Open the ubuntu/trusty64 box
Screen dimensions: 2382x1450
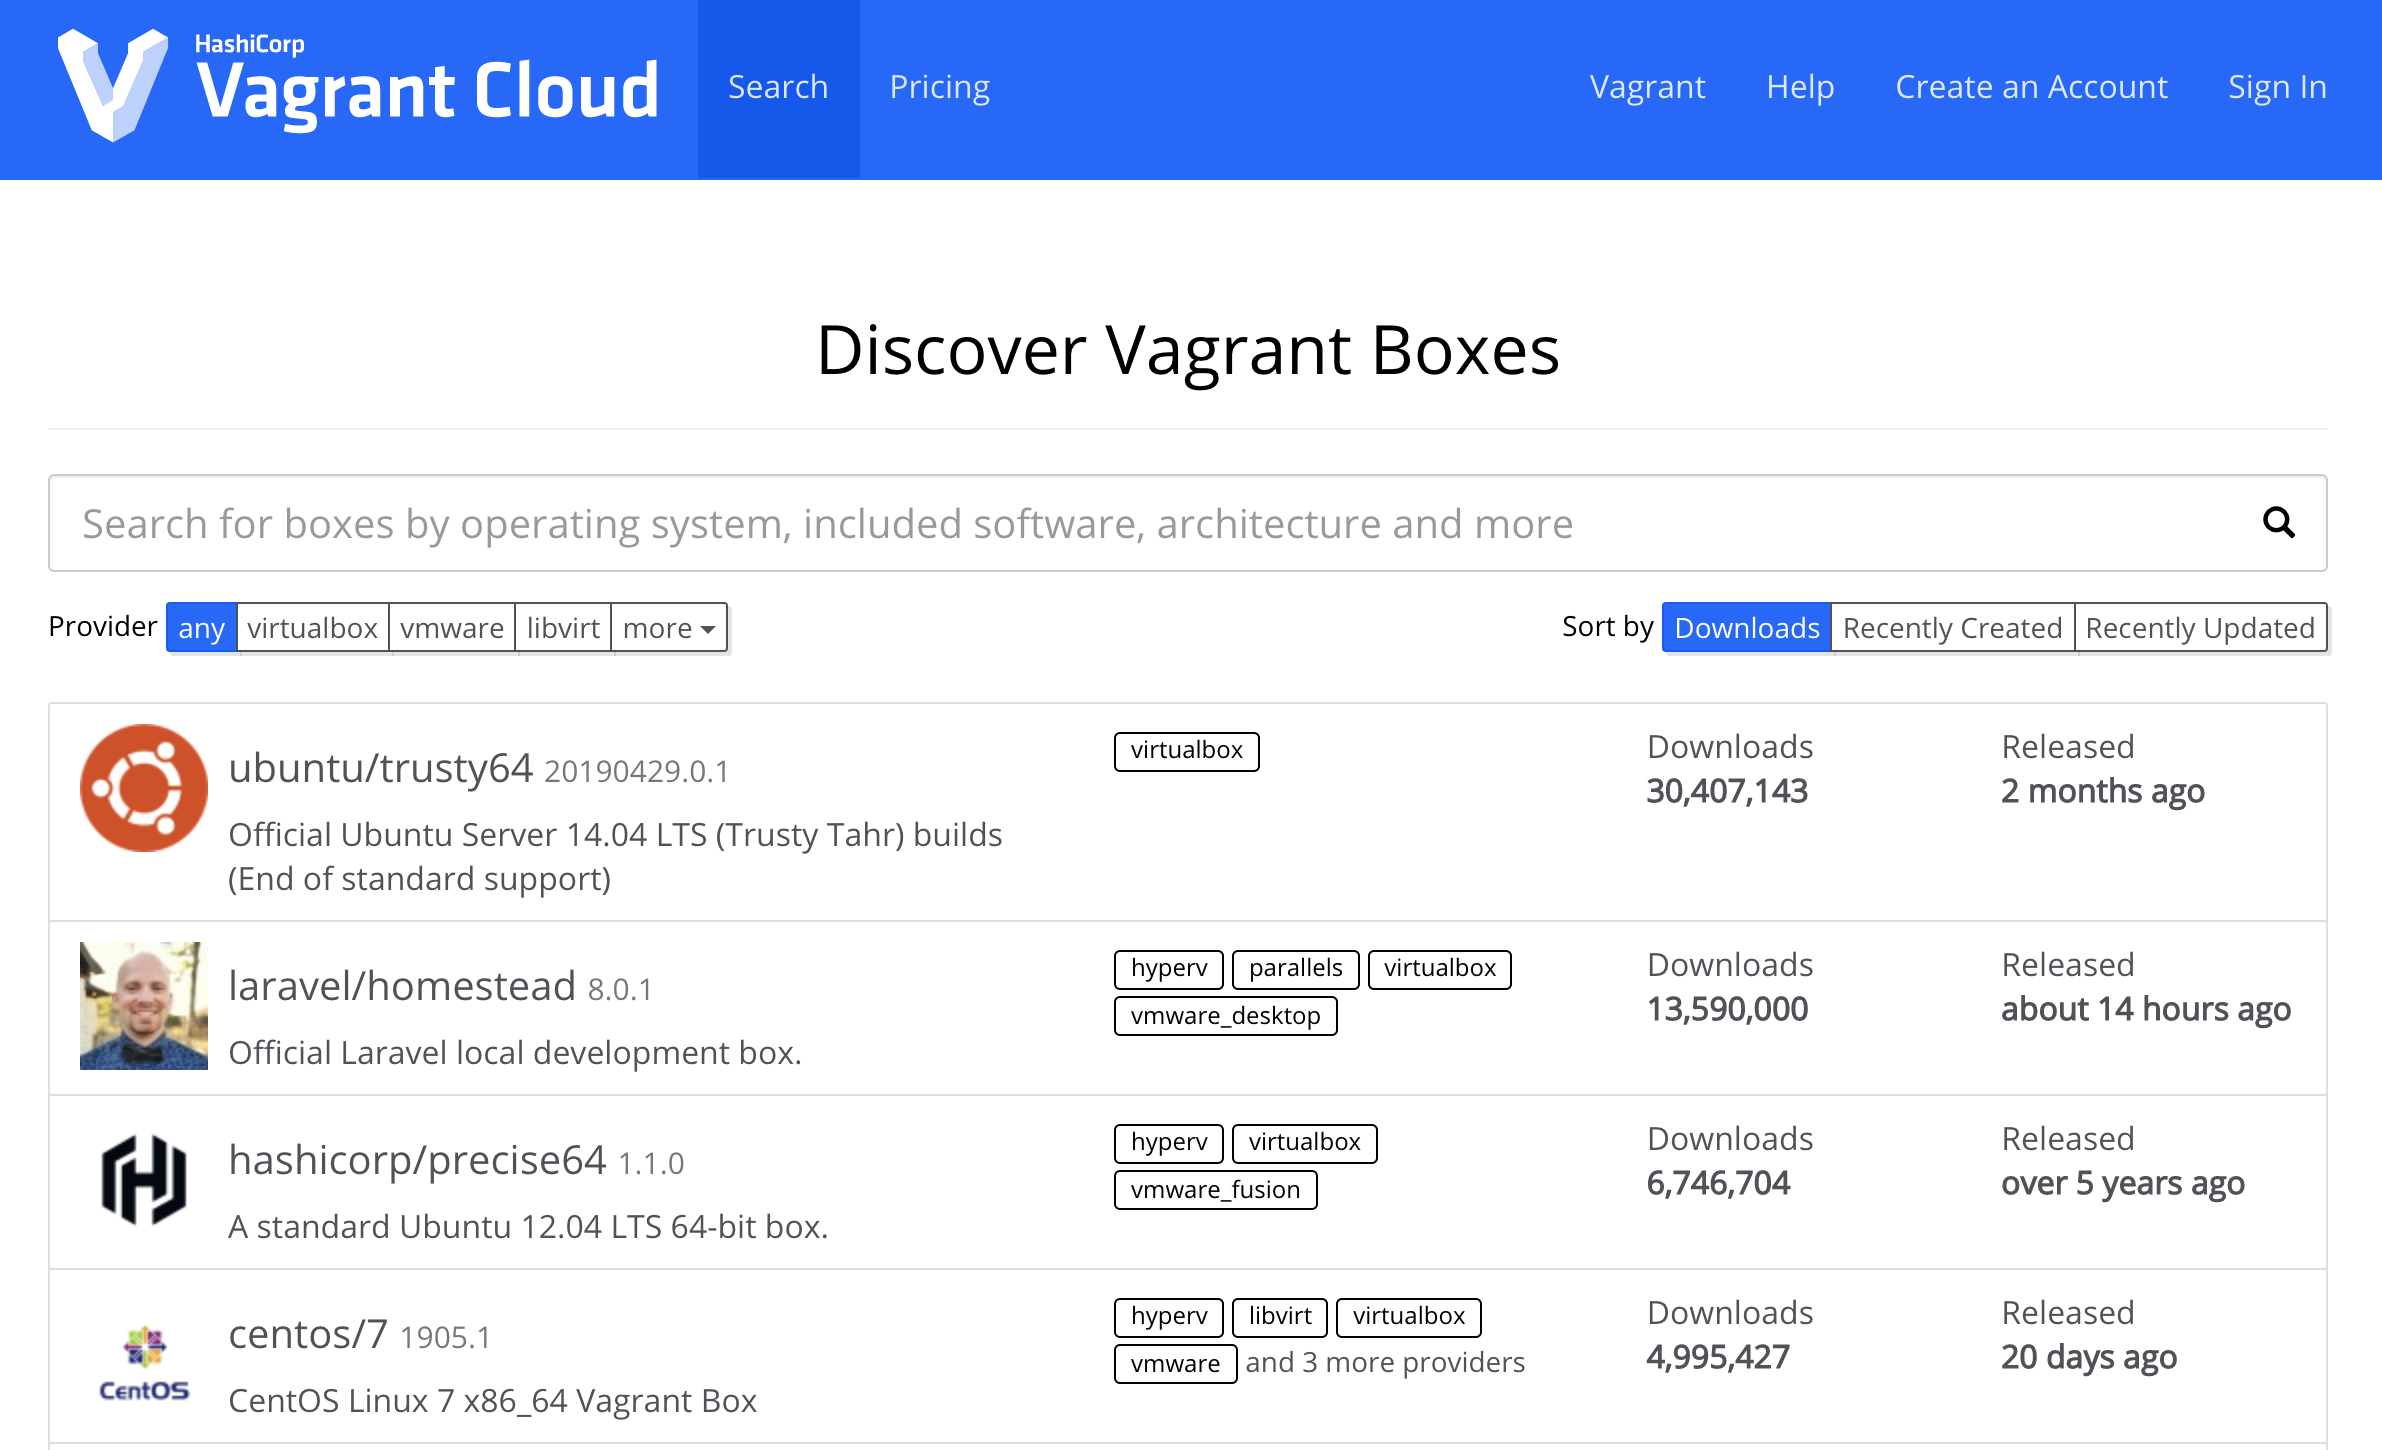pos(380,768)
